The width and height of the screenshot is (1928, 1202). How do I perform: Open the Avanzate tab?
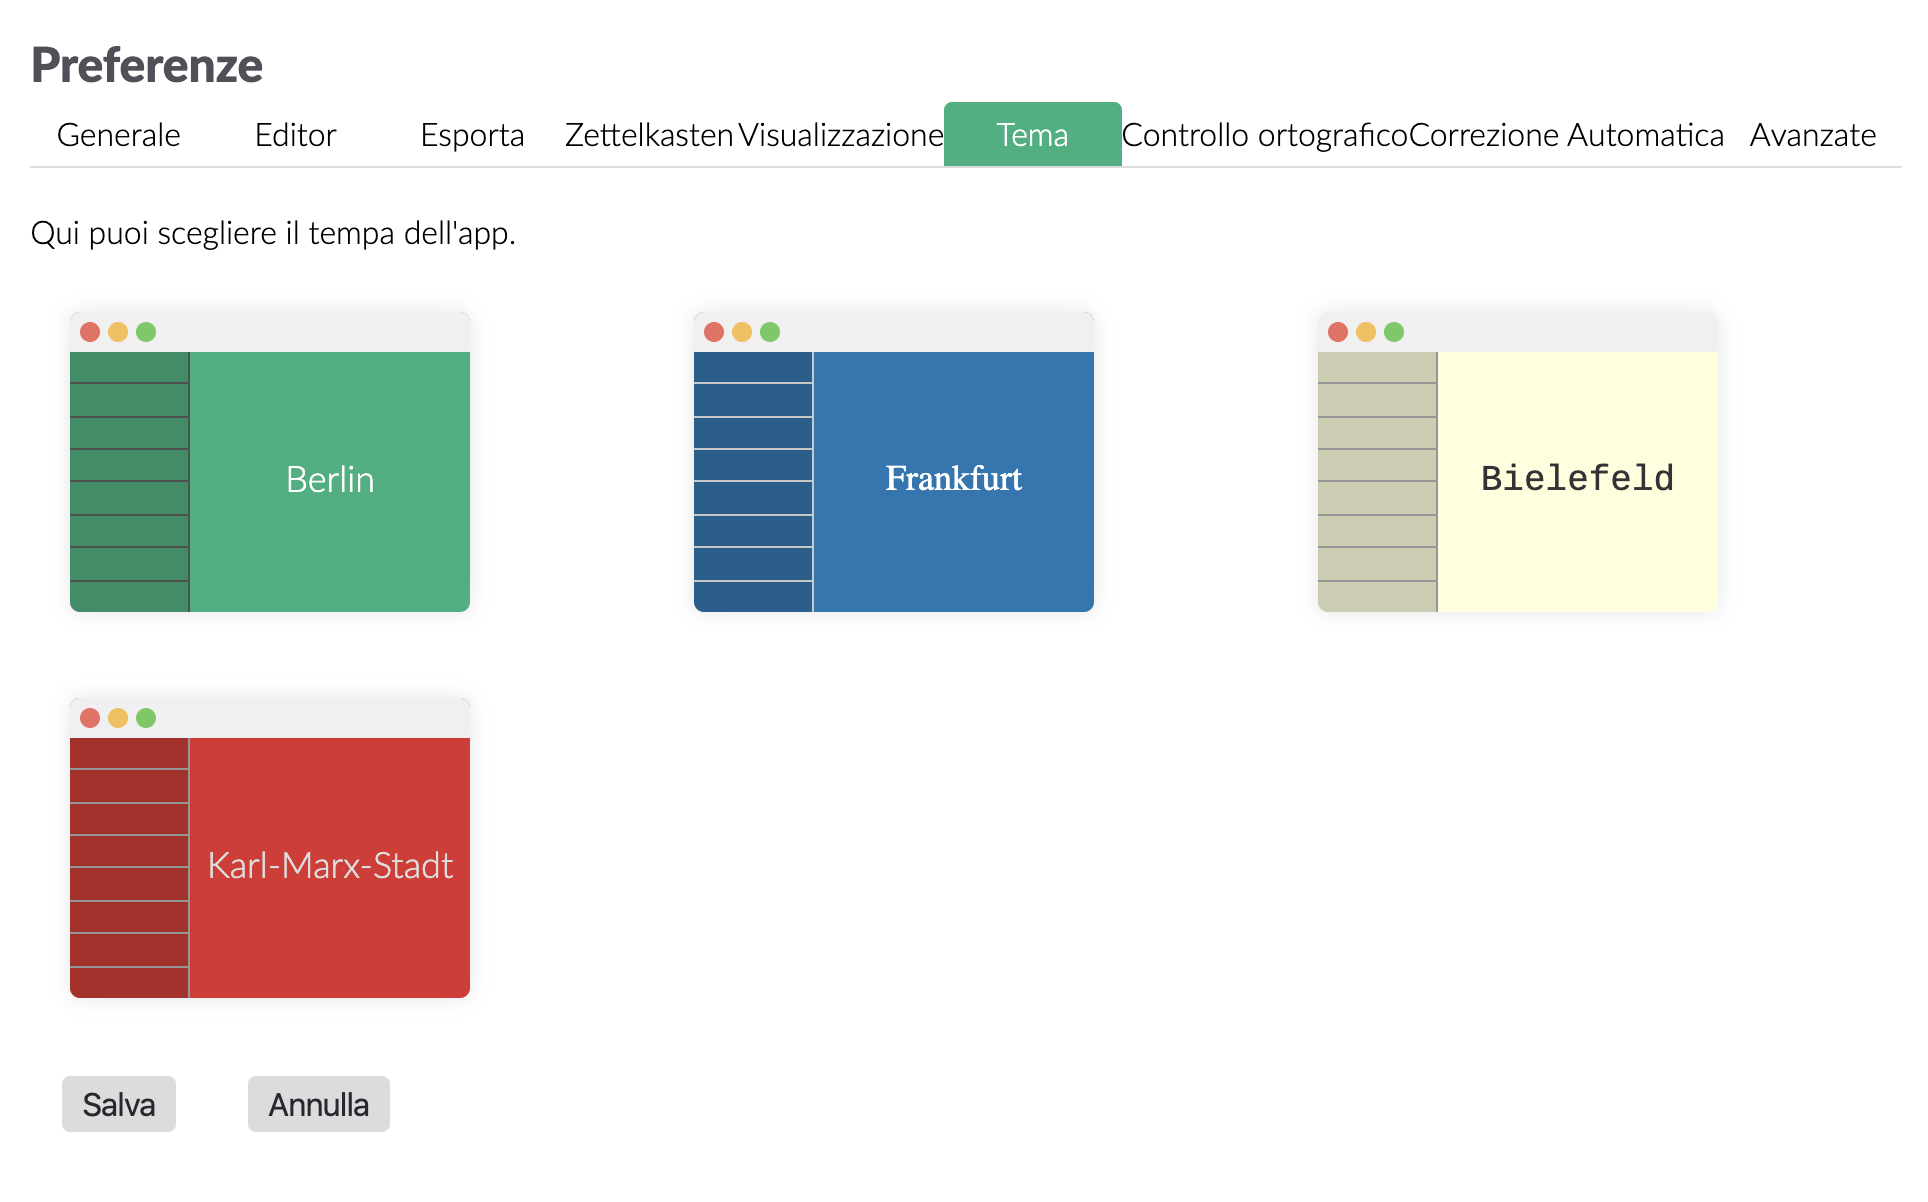click(1812, 135)
